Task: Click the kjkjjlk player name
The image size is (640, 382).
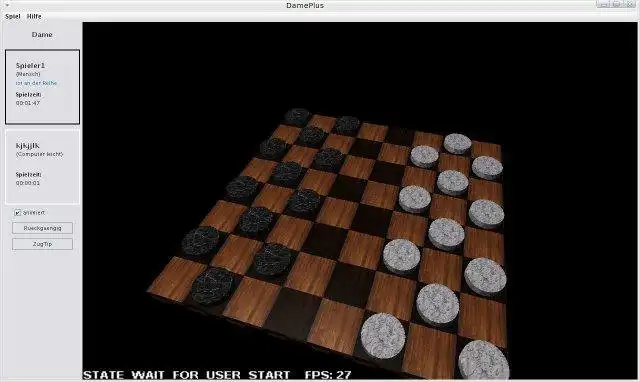Action: (x=28, y=145)
